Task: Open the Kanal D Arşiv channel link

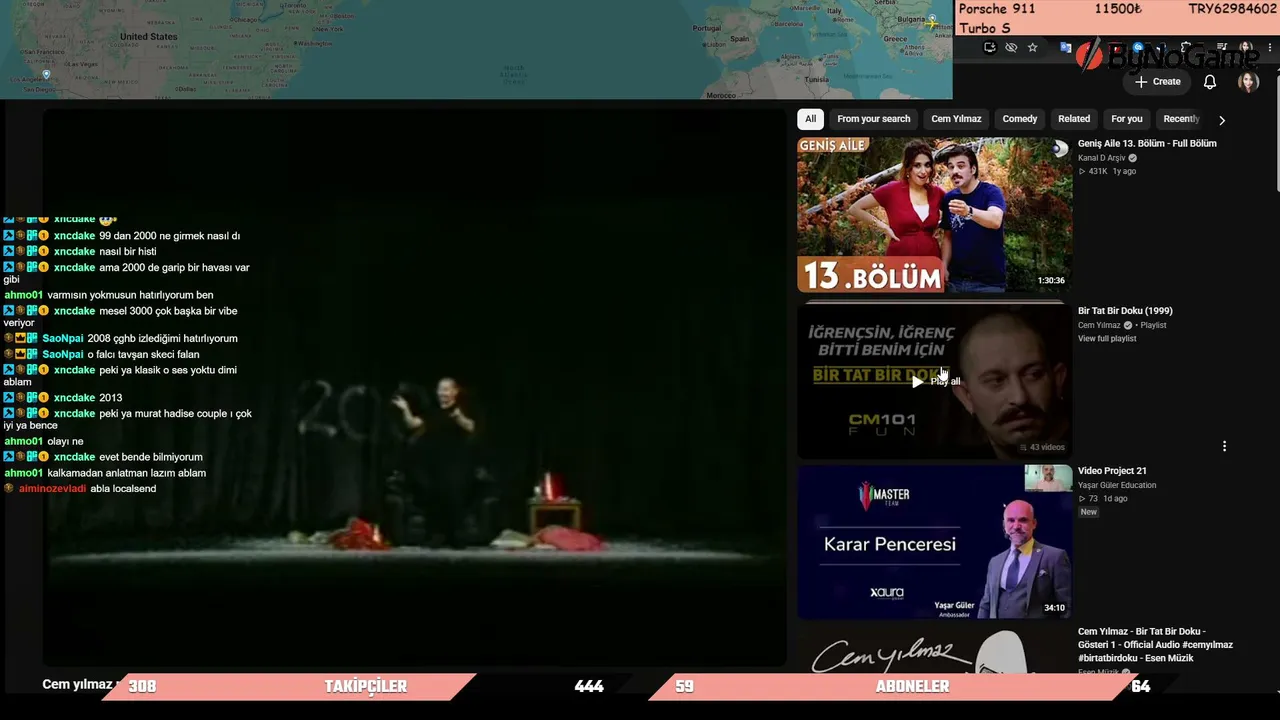Action: click(x=1102, y=158)
